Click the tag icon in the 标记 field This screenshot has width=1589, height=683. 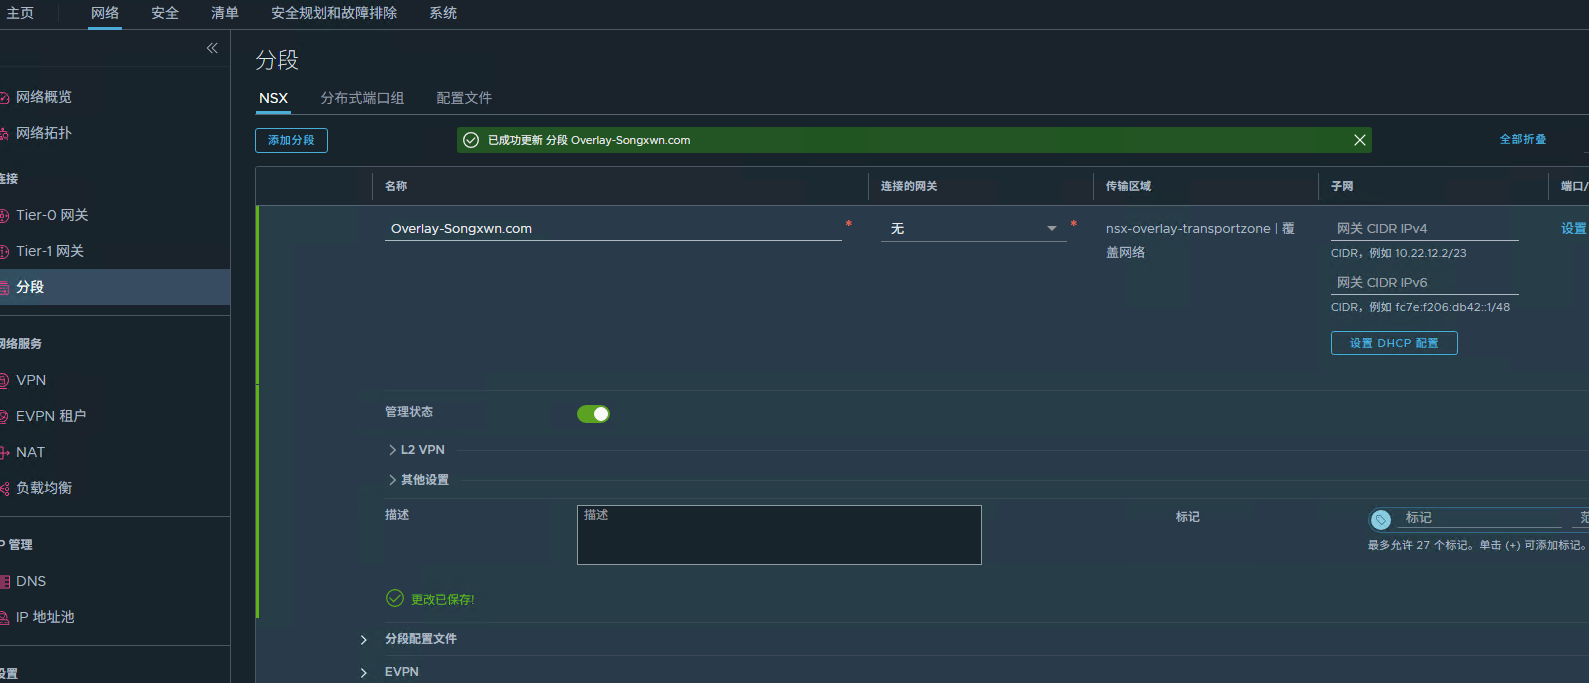[x=1381, y=519]
